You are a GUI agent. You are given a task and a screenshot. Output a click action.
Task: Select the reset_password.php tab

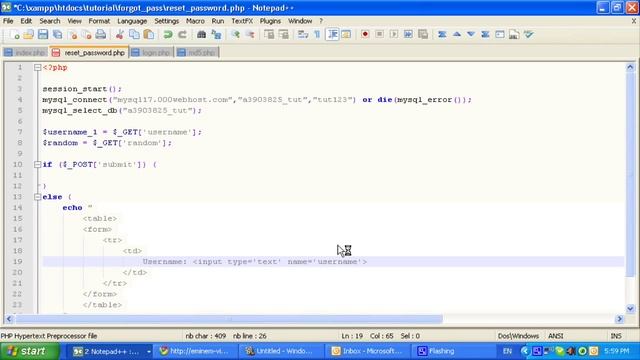point(89,52)
